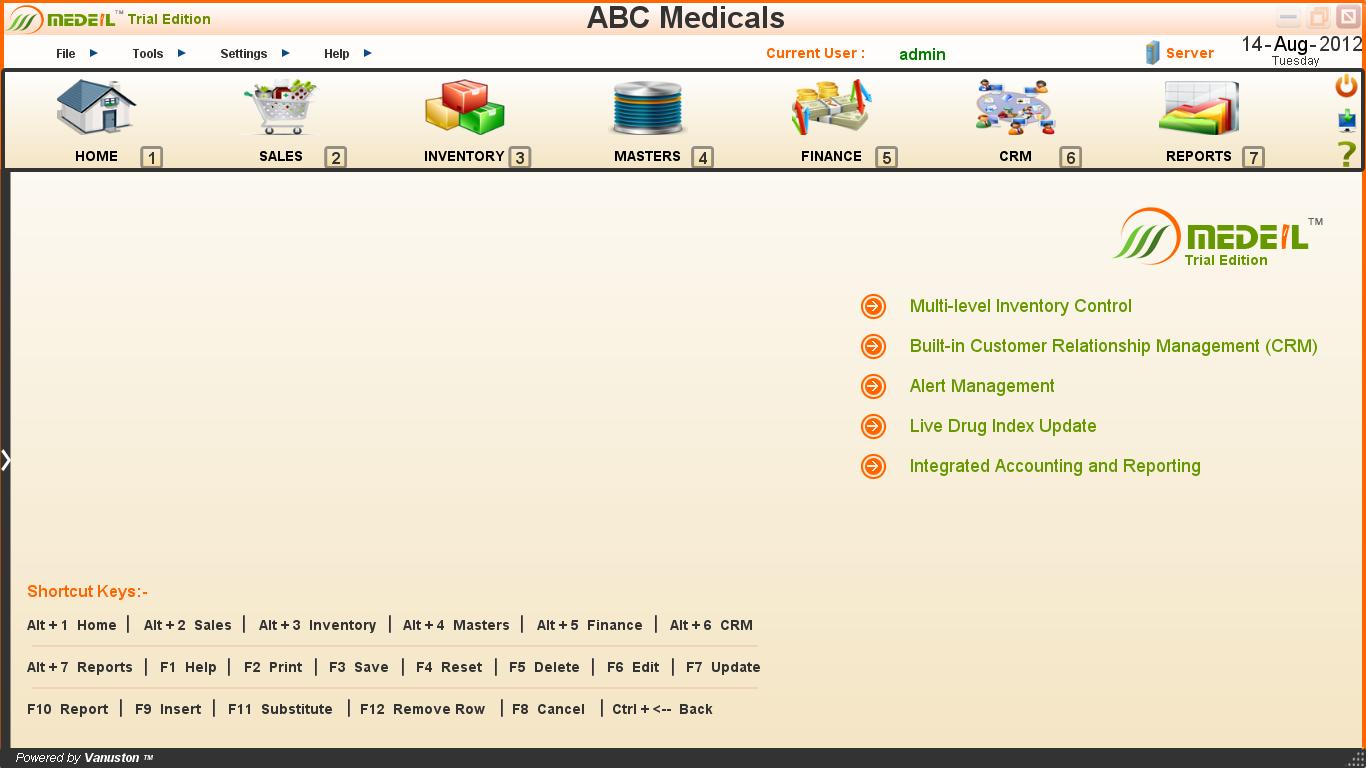
Task: Open the Reports chart icon
Action: (x=1199, y=107)
